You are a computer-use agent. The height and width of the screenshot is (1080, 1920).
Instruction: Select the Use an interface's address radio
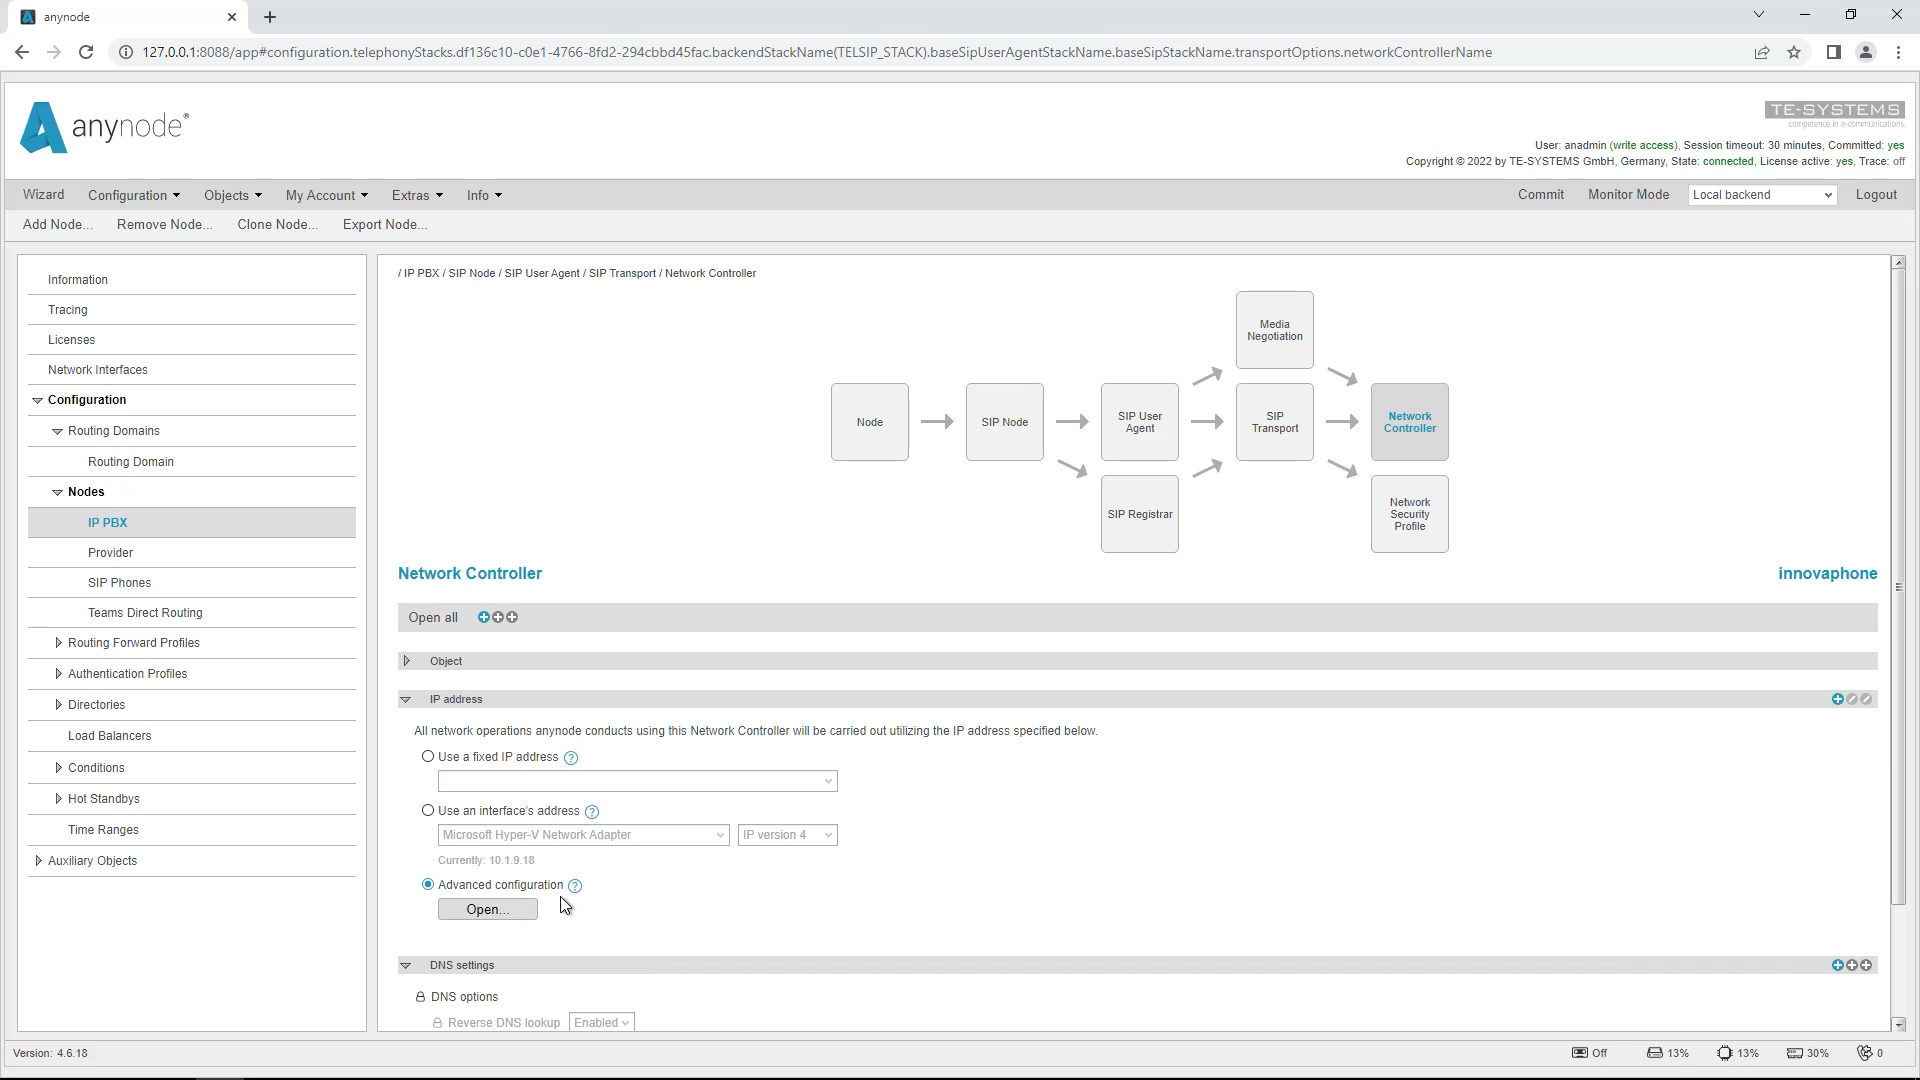click(428, 811)
